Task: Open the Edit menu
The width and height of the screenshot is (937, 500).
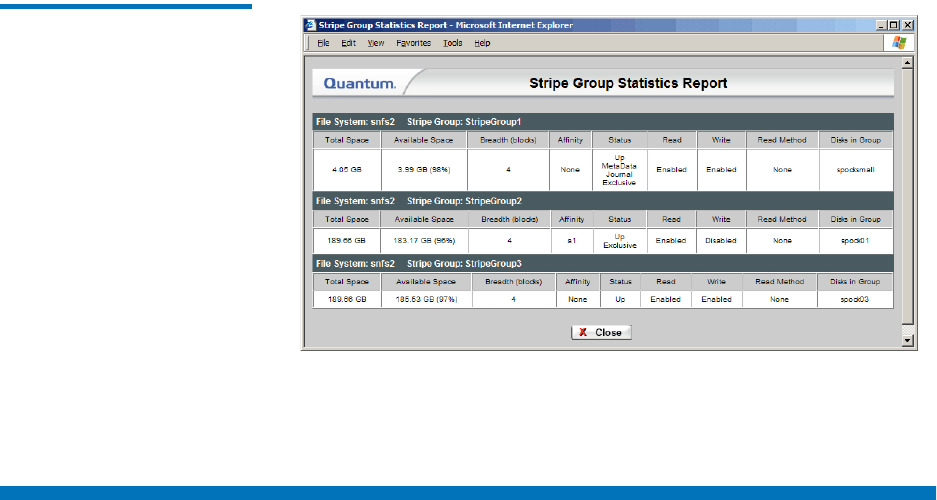Action: [348, 43]
